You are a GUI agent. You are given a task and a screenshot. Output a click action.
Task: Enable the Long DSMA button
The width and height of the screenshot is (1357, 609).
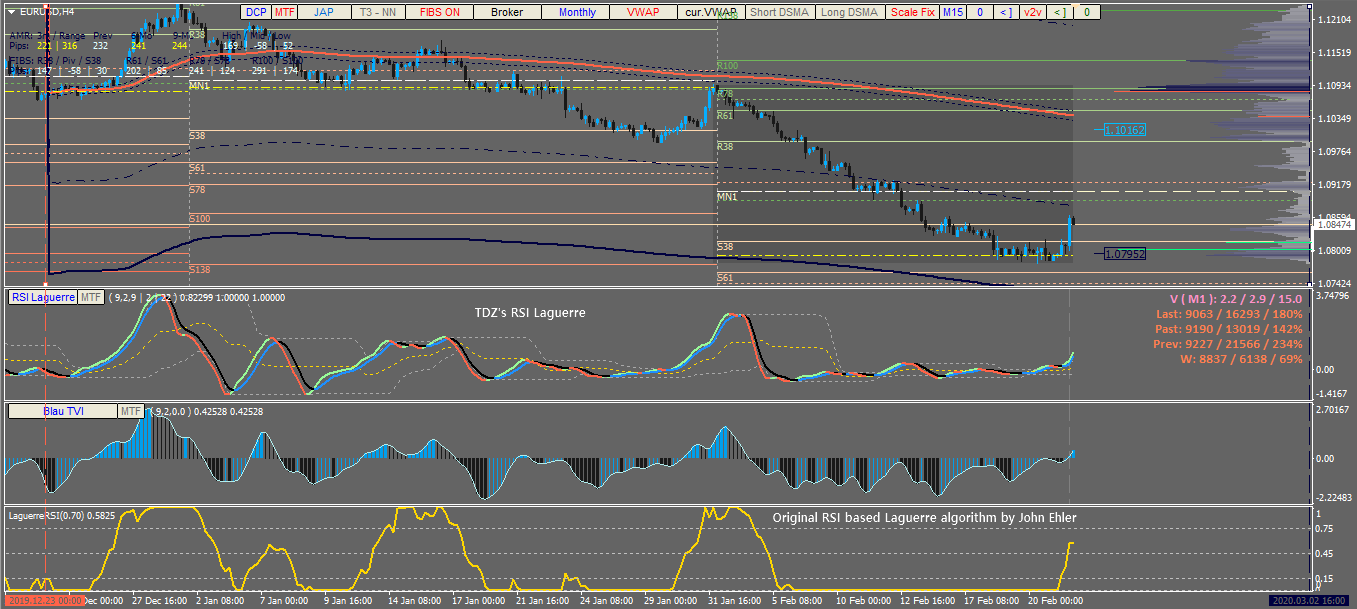849,12
